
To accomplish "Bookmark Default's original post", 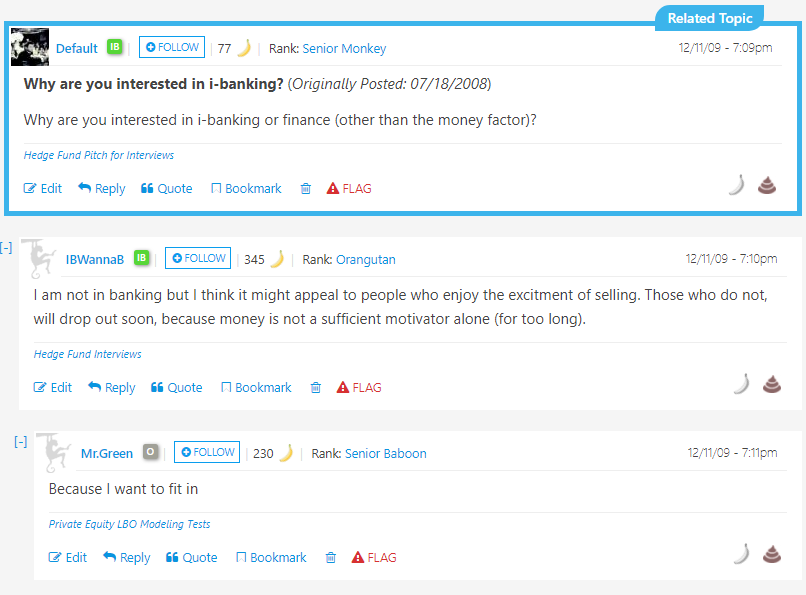I will pyautogui.click(x=246, y=189).
